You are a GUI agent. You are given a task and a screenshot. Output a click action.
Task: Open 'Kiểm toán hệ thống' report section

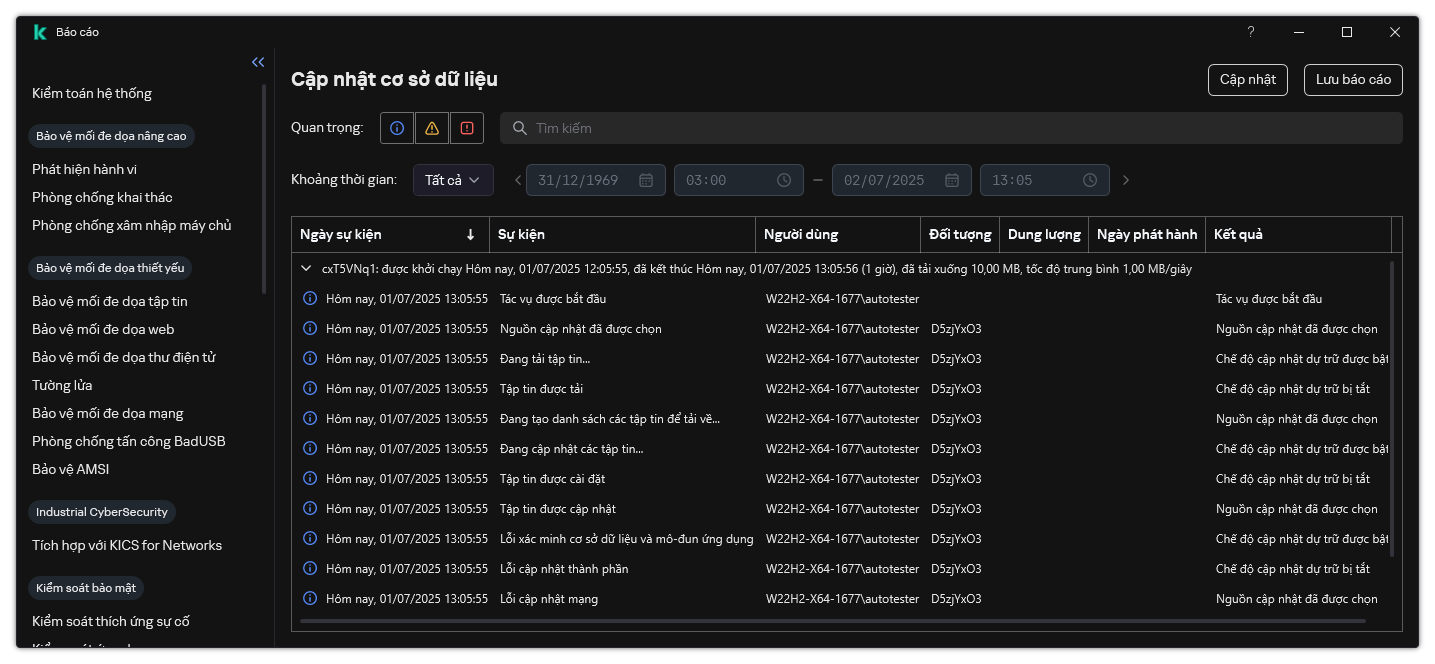coord(92,93)
